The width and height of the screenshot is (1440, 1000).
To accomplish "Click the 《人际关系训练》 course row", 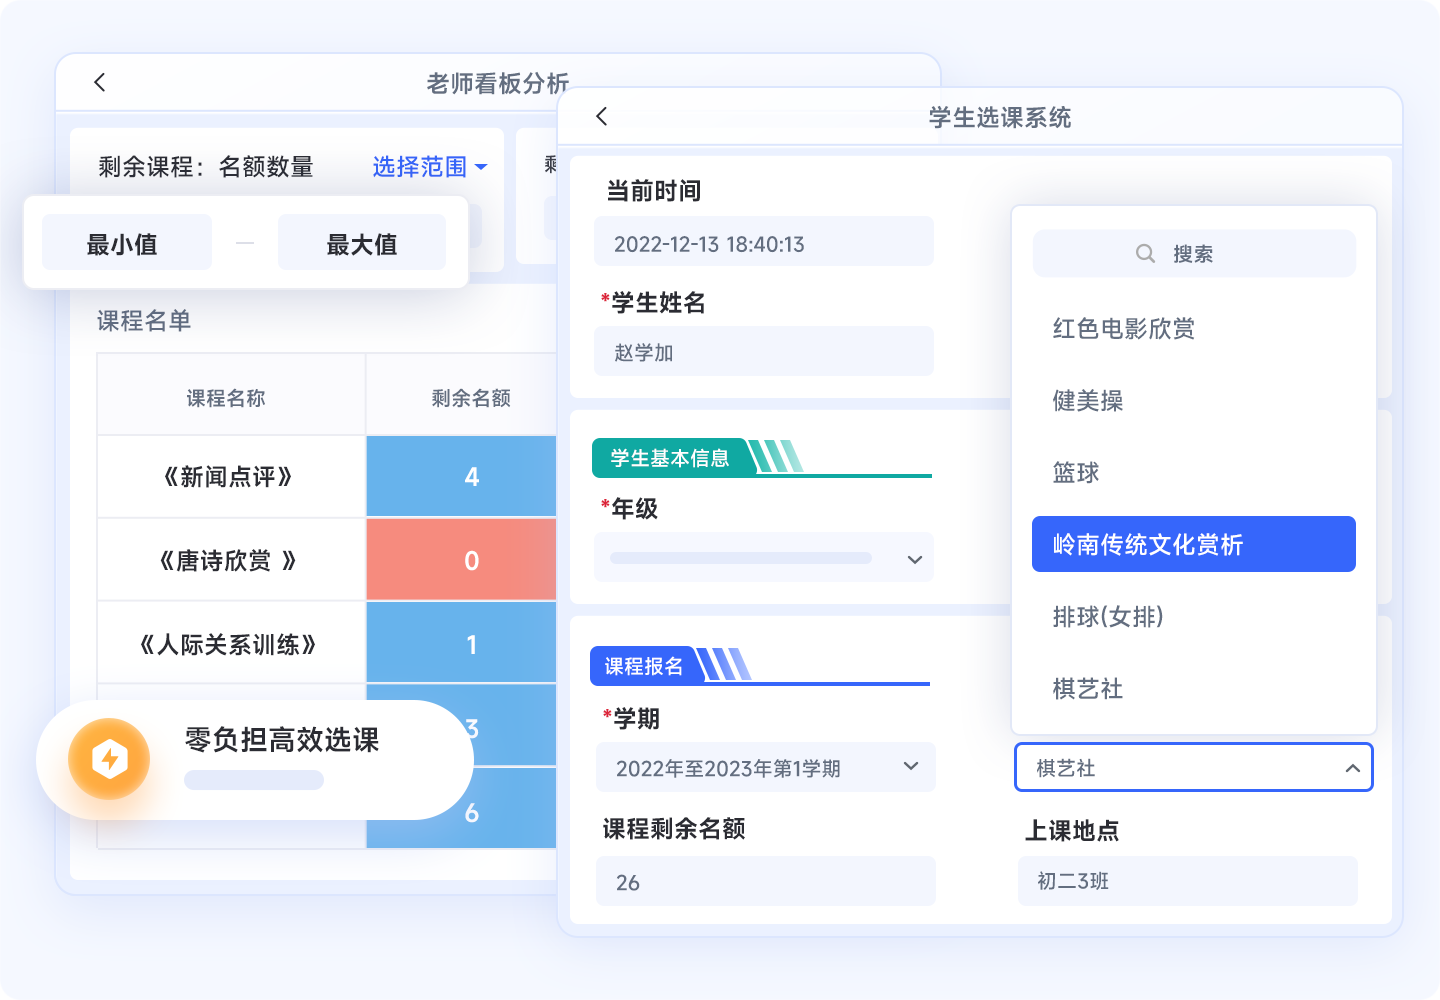I will click(x=231, y=644).
